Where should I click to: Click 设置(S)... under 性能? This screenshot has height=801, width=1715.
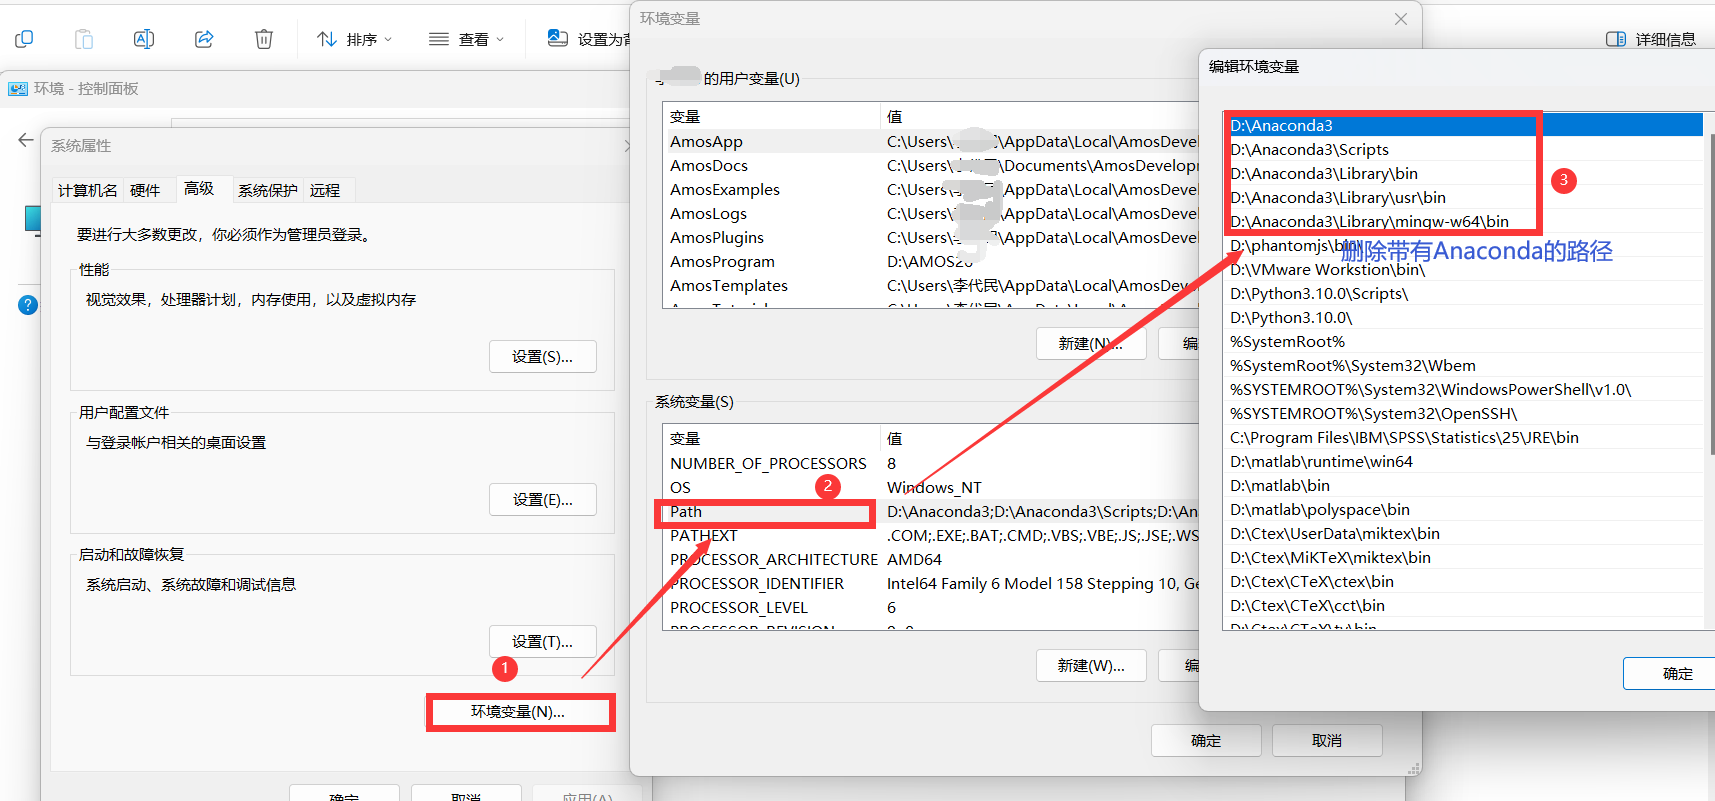coord(543,357)
